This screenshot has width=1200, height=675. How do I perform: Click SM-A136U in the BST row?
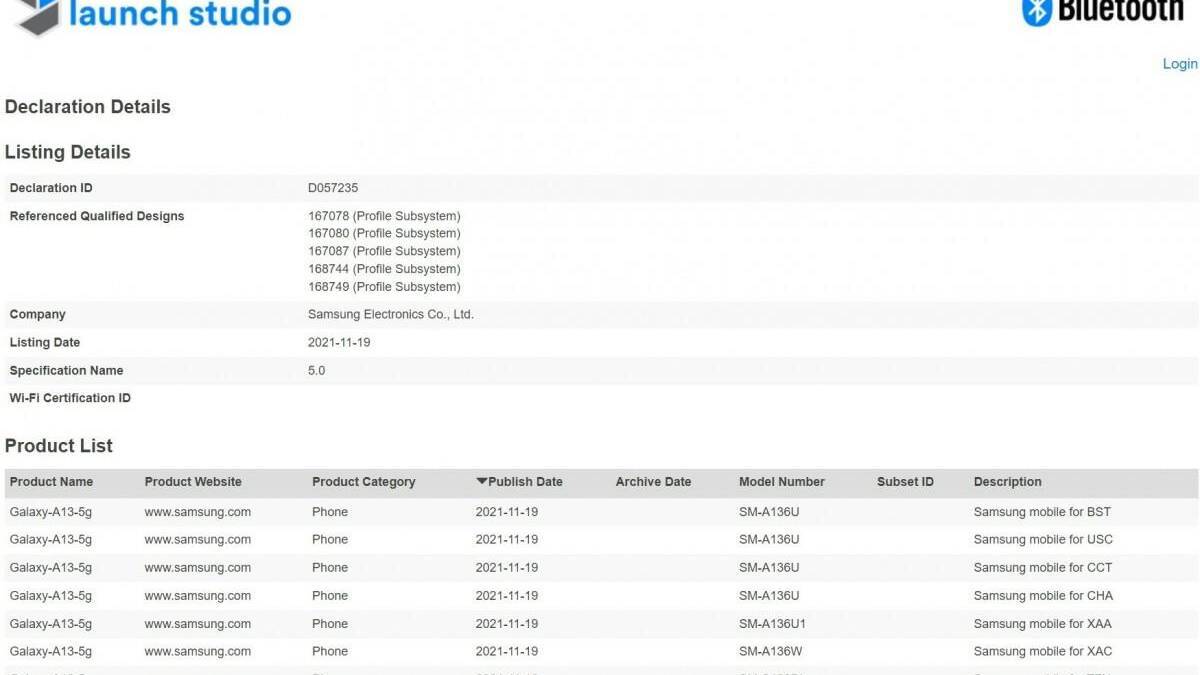click(x=769, y=512)
